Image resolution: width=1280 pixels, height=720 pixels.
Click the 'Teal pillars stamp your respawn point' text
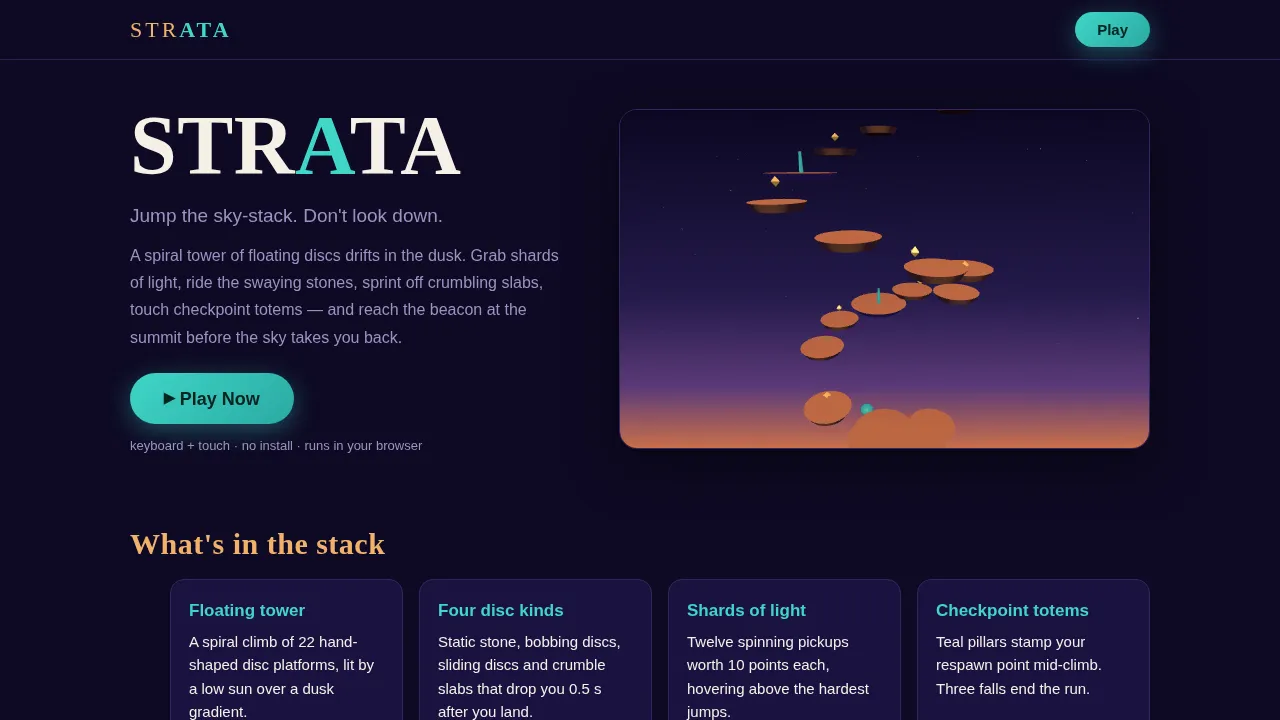1020,665
